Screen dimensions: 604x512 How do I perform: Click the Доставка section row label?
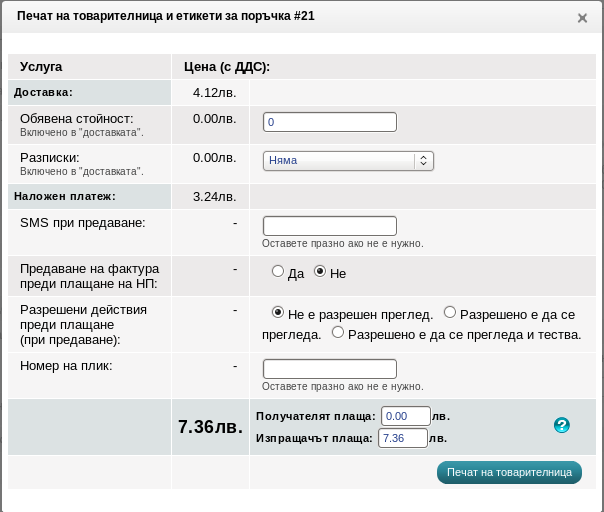(43, 92)
